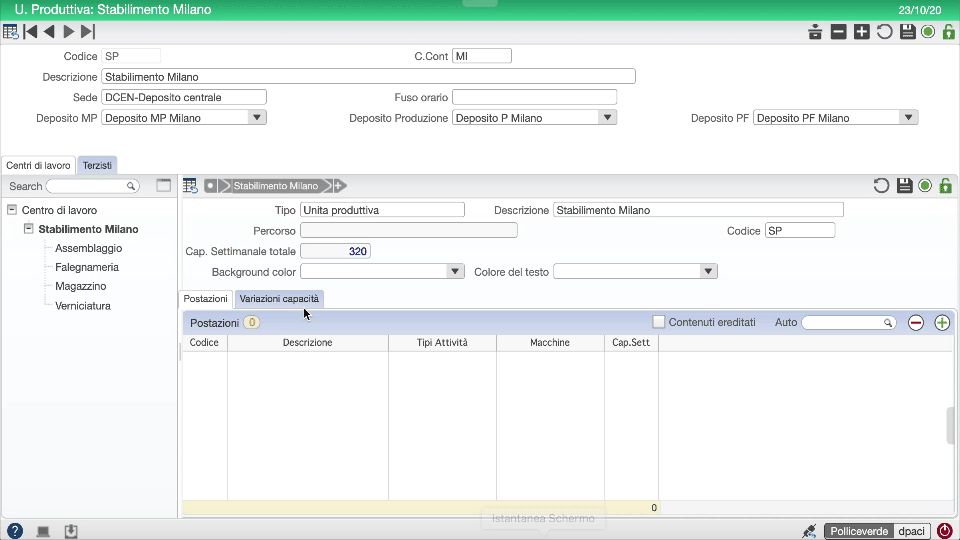This screenshot has width=960, height=540.
Task: Click the download tray icon in status bar
Action: [71, 531]
